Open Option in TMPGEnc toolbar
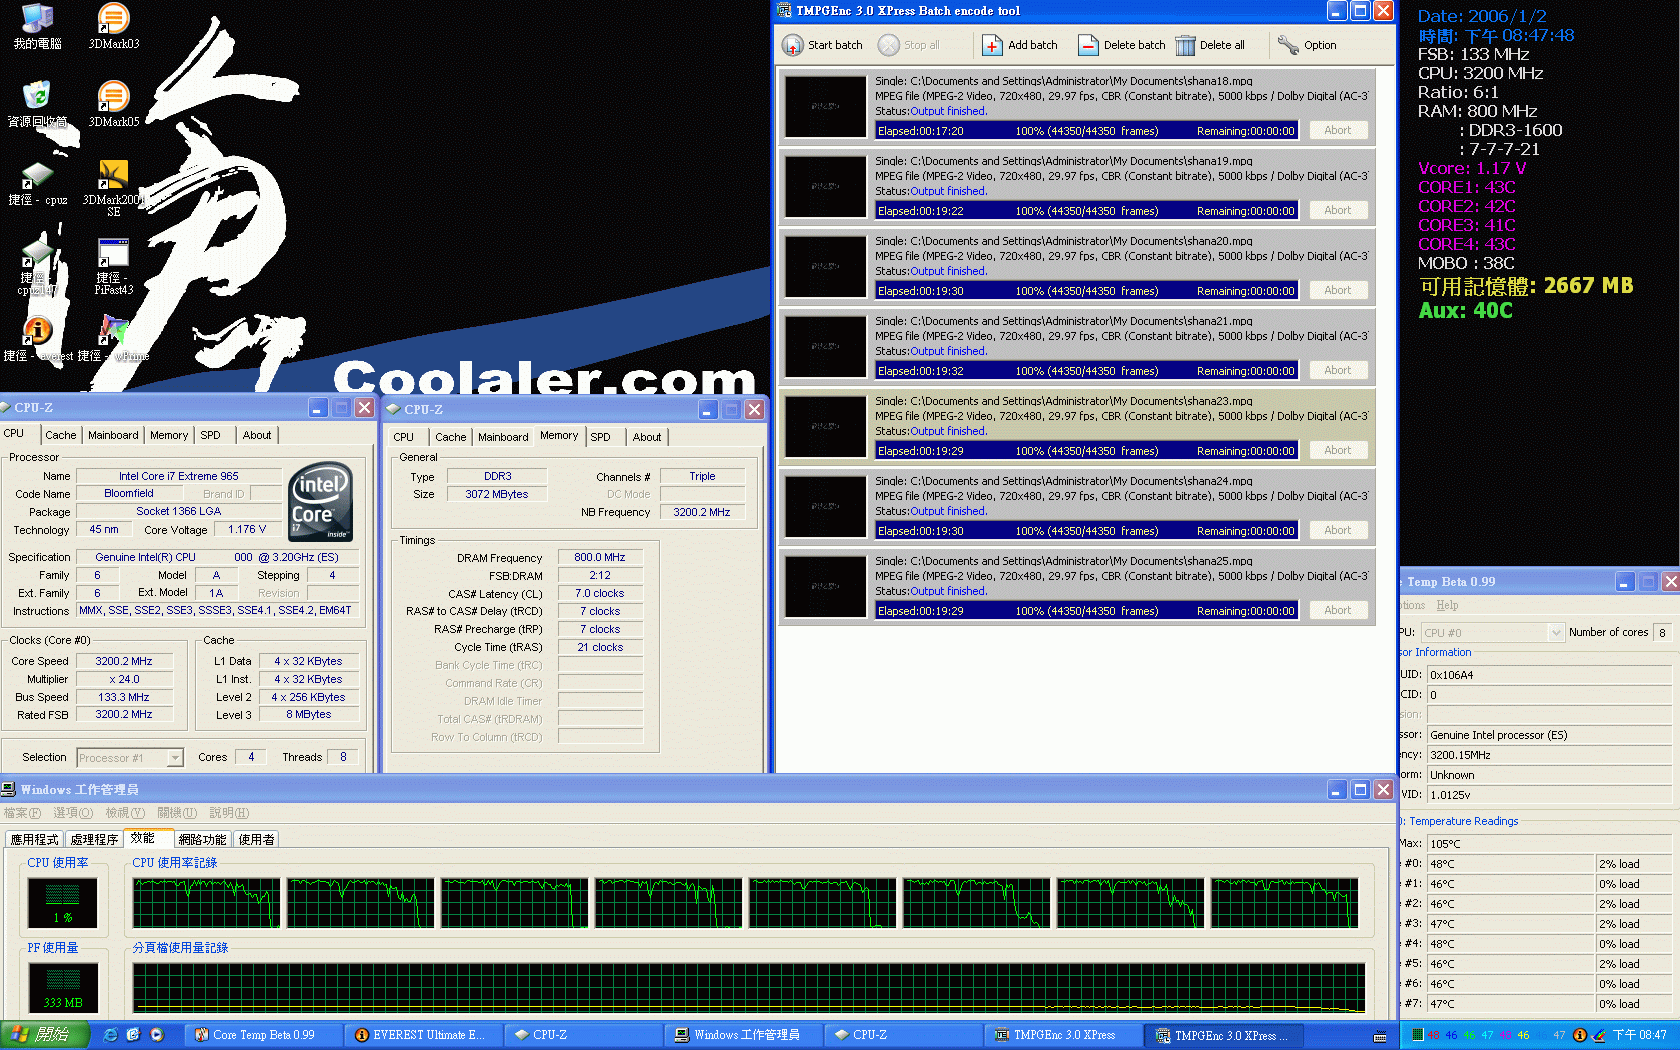Viewport: 1680px width, 1050px height. click(x=1307, y=45)
